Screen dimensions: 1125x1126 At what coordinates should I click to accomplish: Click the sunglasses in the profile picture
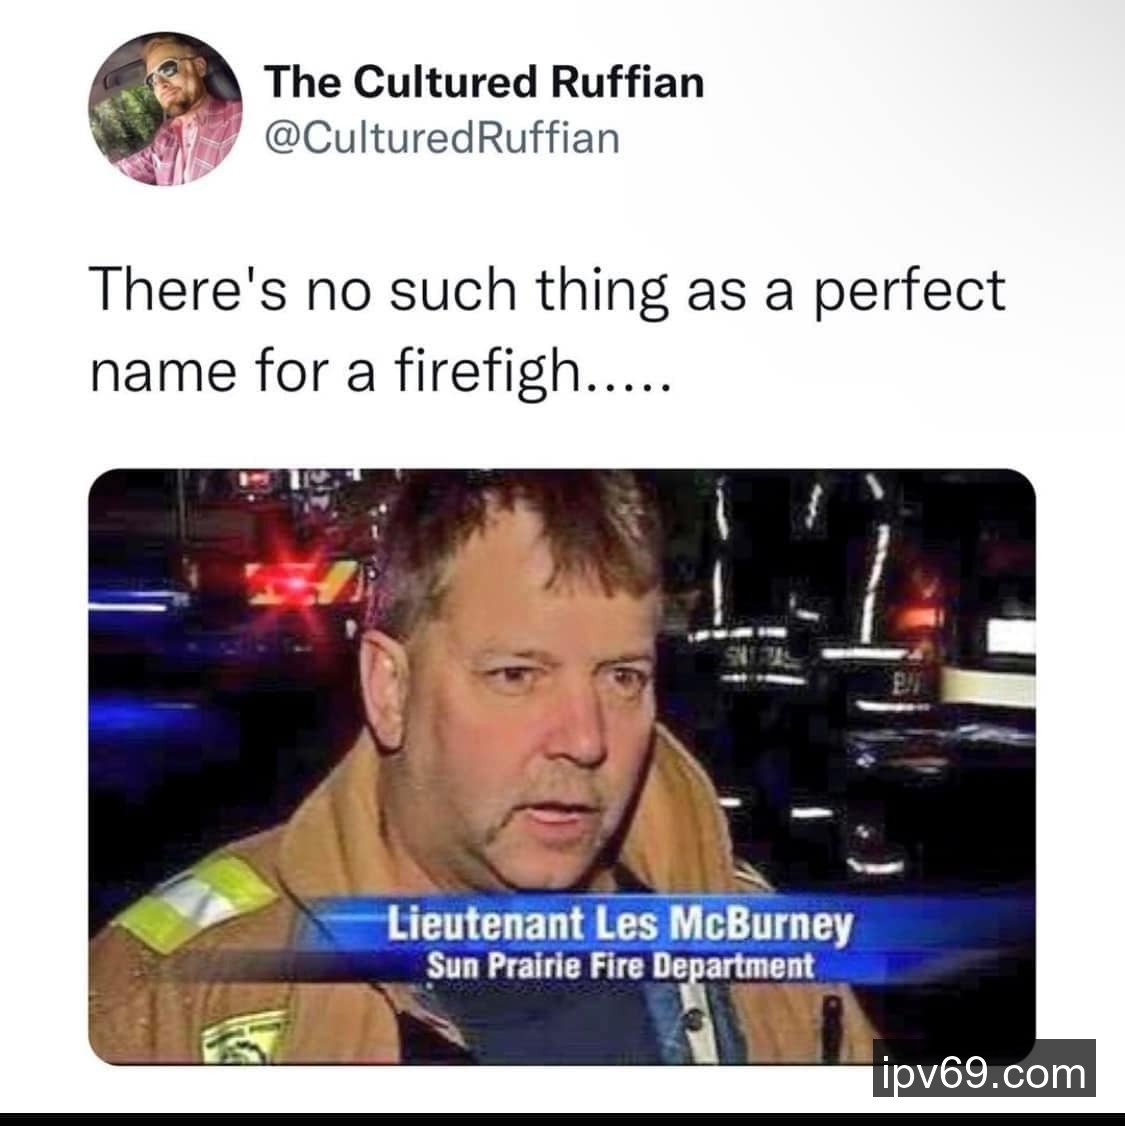pyautogui.click(x=169, y=70)
